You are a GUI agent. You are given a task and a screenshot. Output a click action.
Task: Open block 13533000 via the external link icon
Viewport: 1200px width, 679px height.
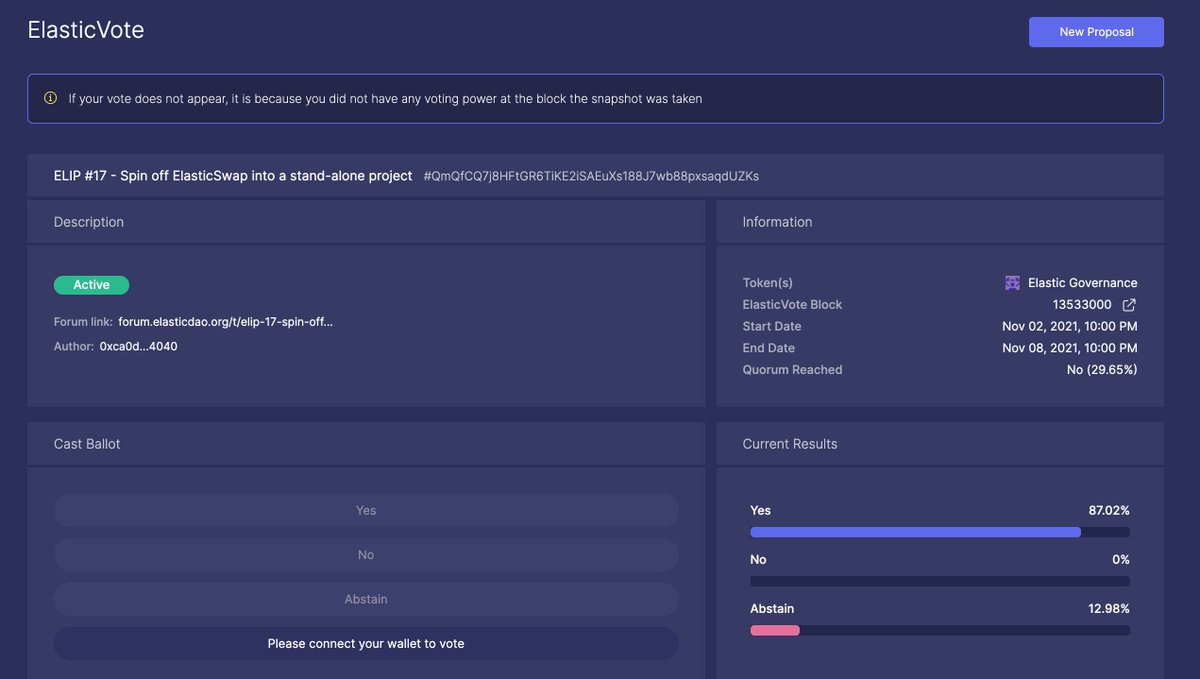tap(1129, 304)
